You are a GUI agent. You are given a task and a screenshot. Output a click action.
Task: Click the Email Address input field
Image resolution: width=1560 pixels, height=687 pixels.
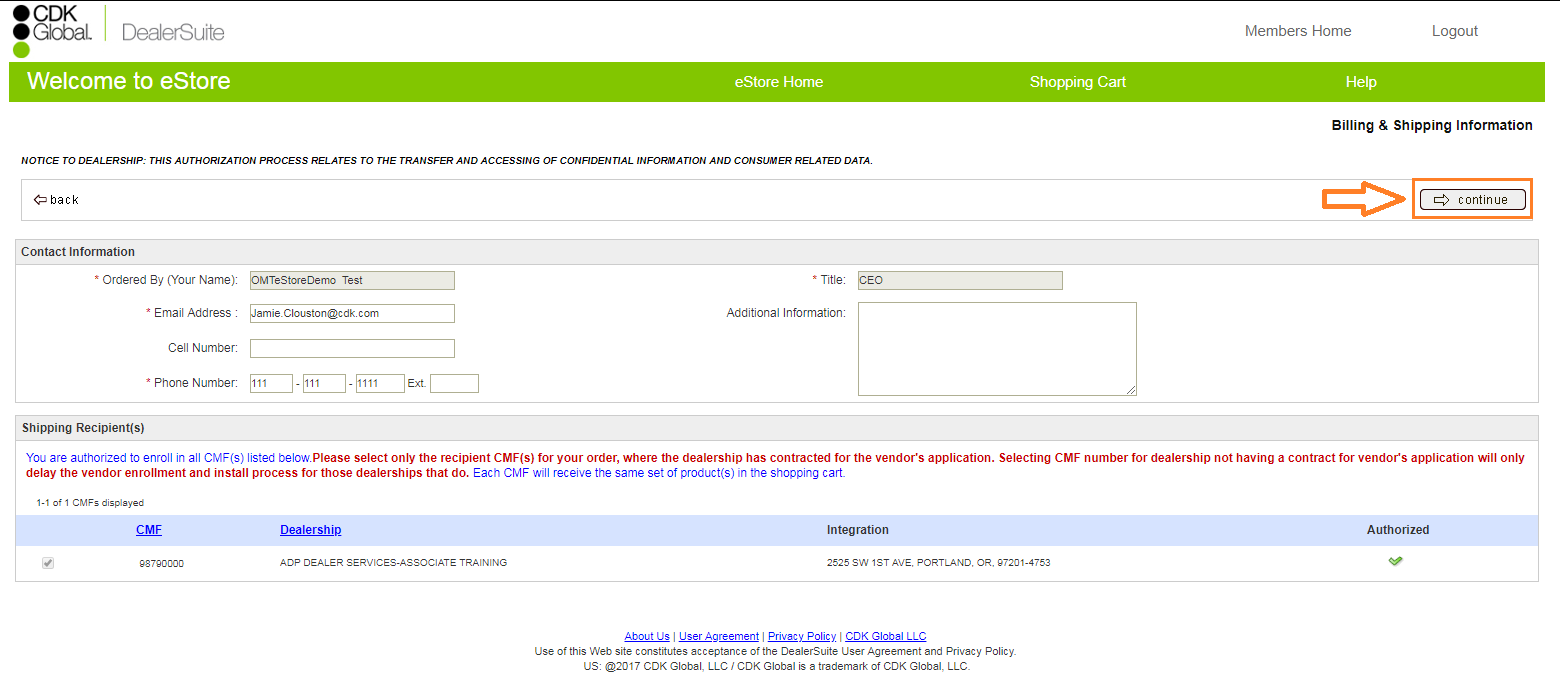tap(352, 313)
